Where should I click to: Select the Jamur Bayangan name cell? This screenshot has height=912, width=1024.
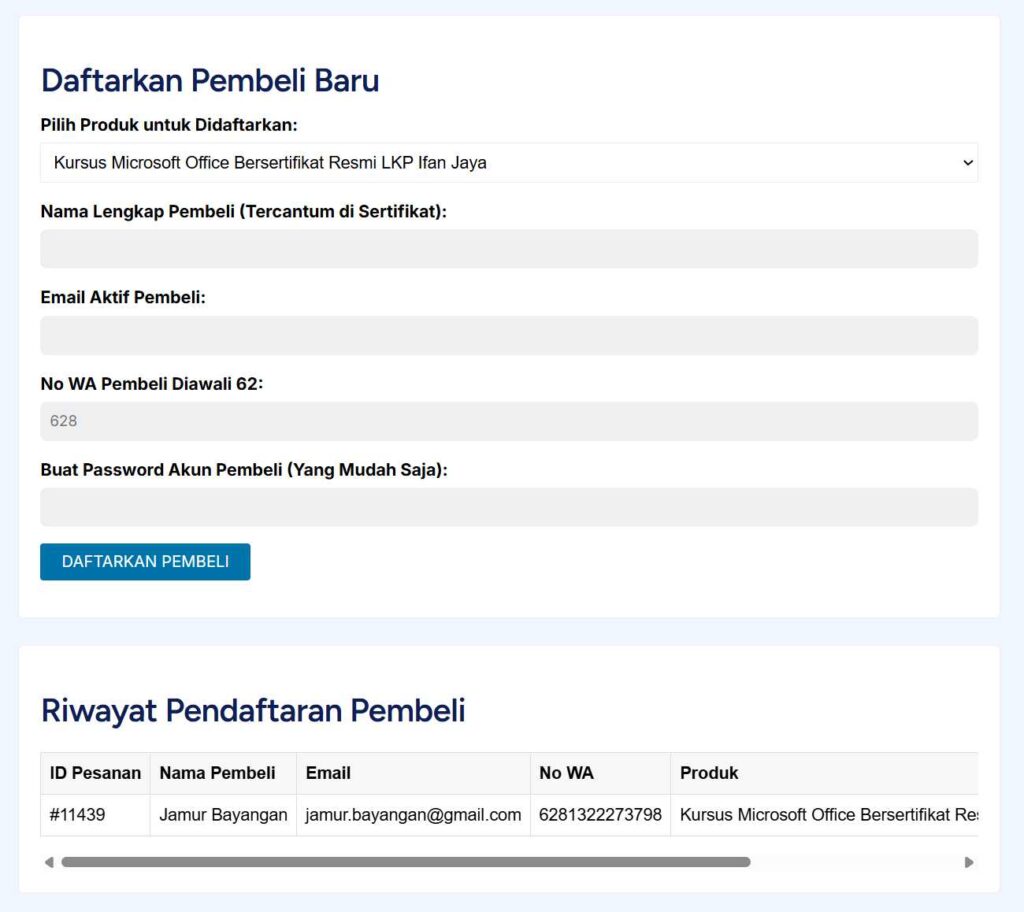point(223,815)
